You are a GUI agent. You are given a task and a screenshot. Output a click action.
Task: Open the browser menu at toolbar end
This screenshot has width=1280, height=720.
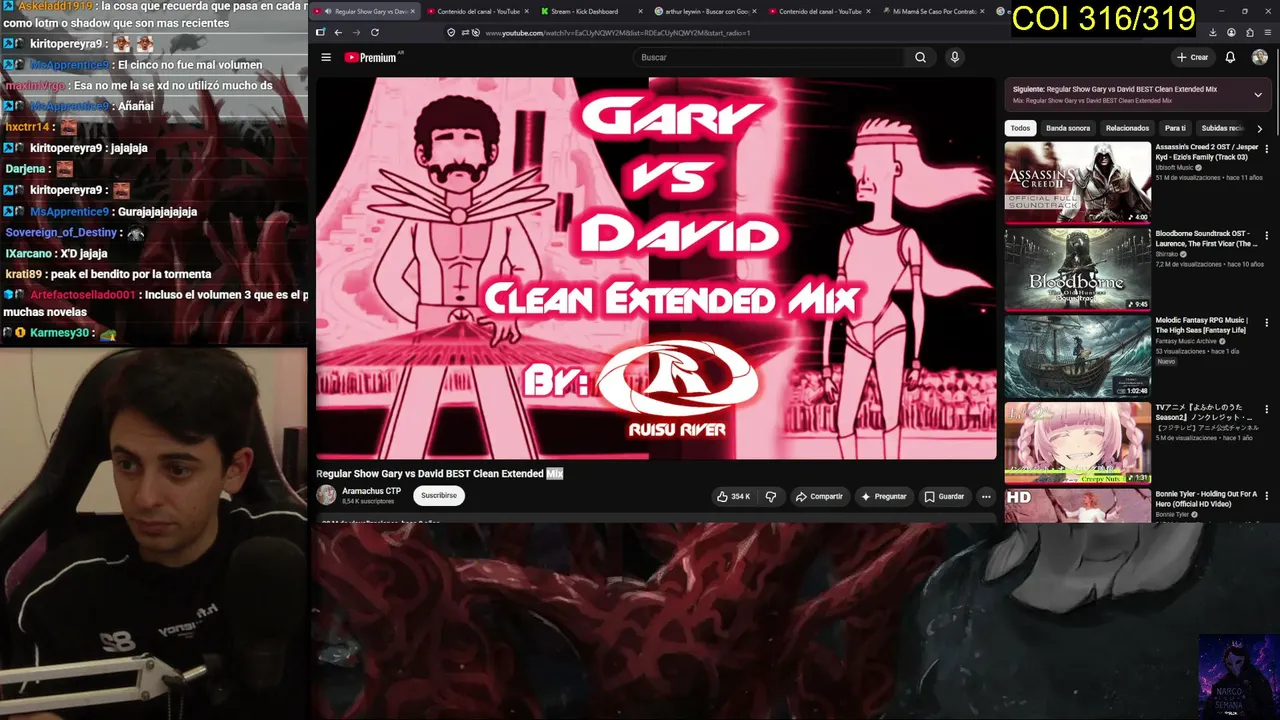[1267, 32]
